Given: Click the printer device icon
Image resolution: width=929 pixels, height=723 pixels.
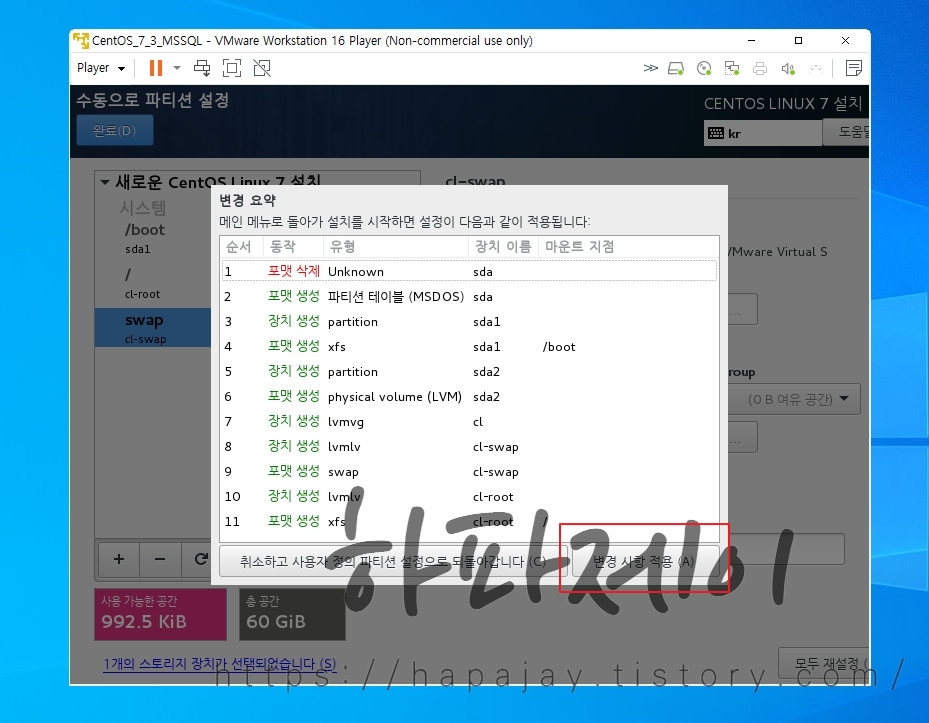Looking at the screenshot, I should (760, 69).
